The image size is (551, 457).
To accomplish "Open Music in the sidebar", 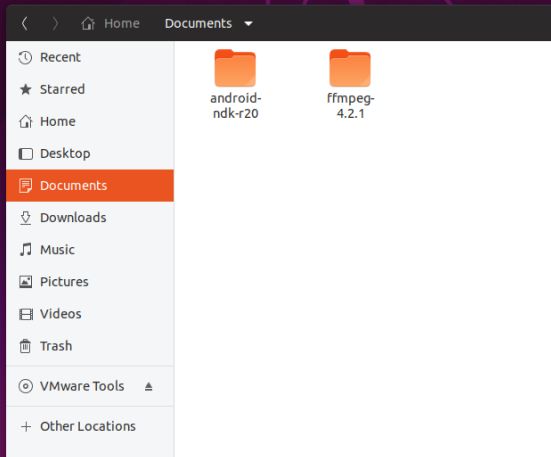I will (x=90, y=250).
